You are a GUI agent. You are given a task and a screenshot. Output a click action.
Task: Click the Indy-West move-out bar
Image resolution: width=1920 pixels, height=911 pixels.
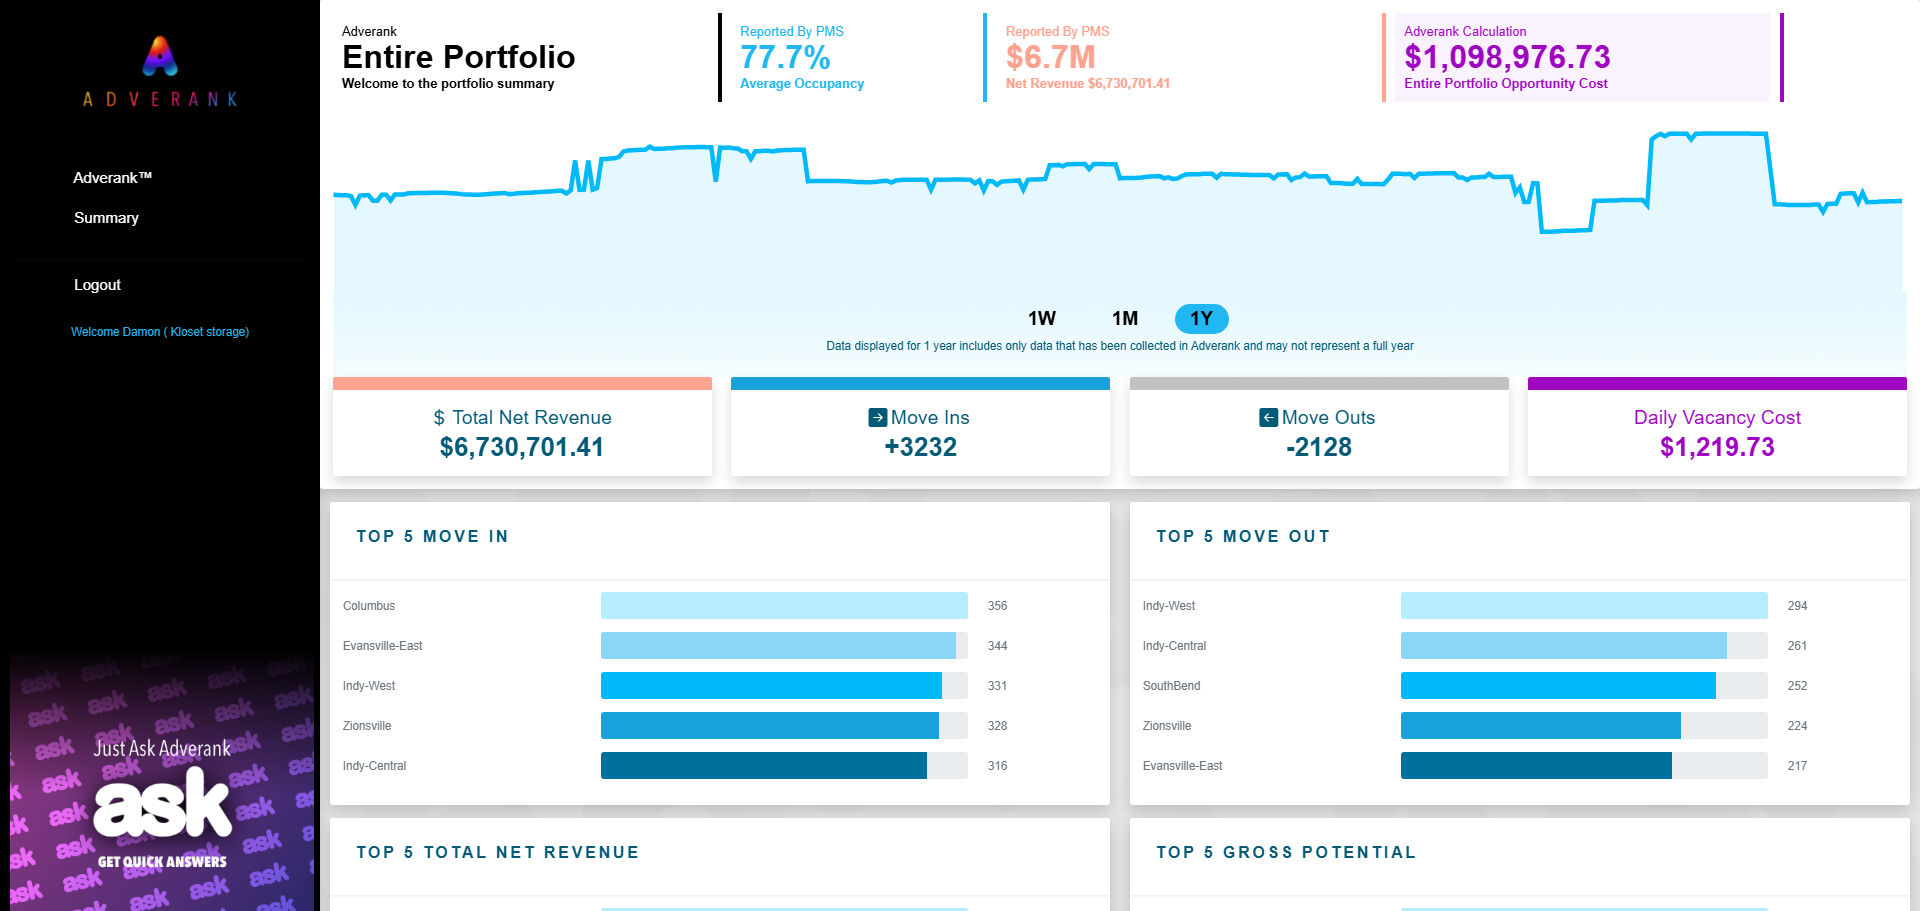tap(1584, 606)
